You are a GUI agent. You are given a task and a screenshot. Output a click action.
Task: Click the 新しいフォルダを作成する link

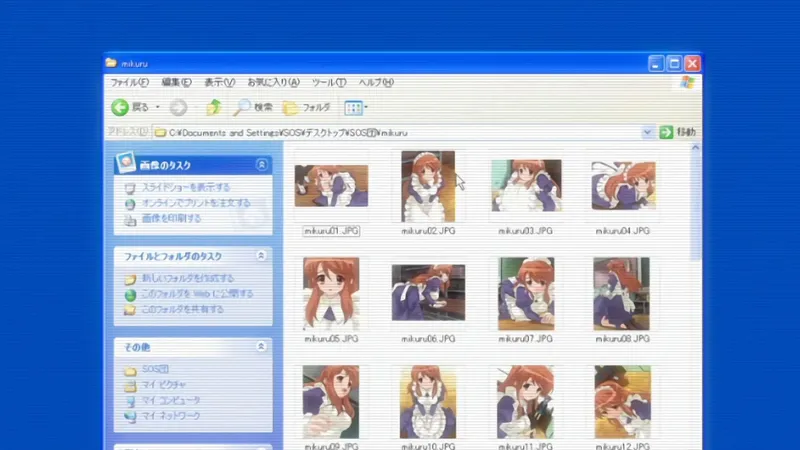[x=188, y=278]
